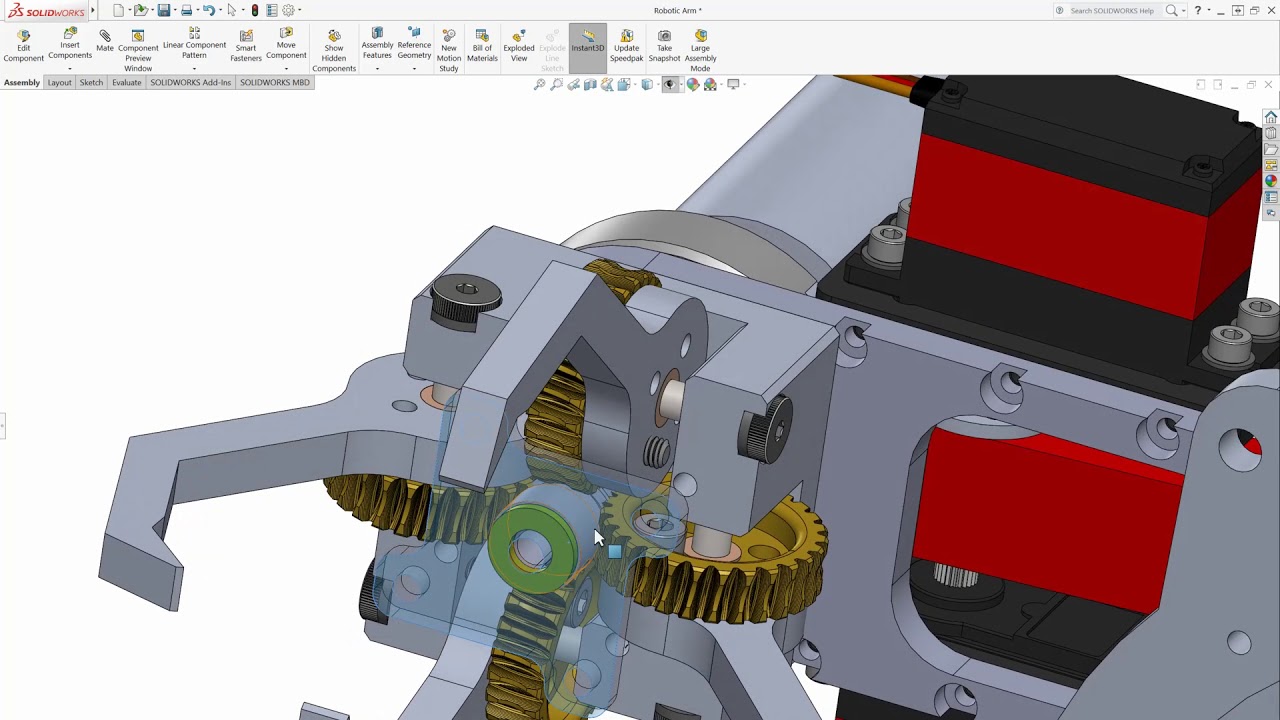The height and width of the screenshot is (720, 1280).
Task: Choose Linear Component Pattern
Action: tap(194, 44)
